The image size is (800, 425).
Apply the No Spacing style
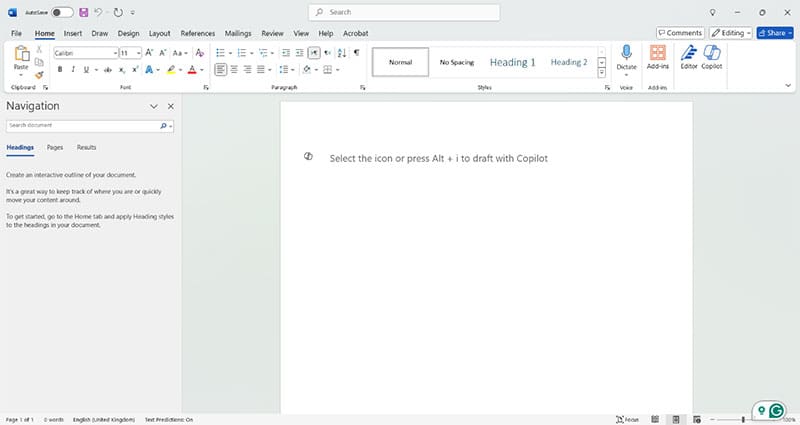pyautogui.click(x=457, y=62)
